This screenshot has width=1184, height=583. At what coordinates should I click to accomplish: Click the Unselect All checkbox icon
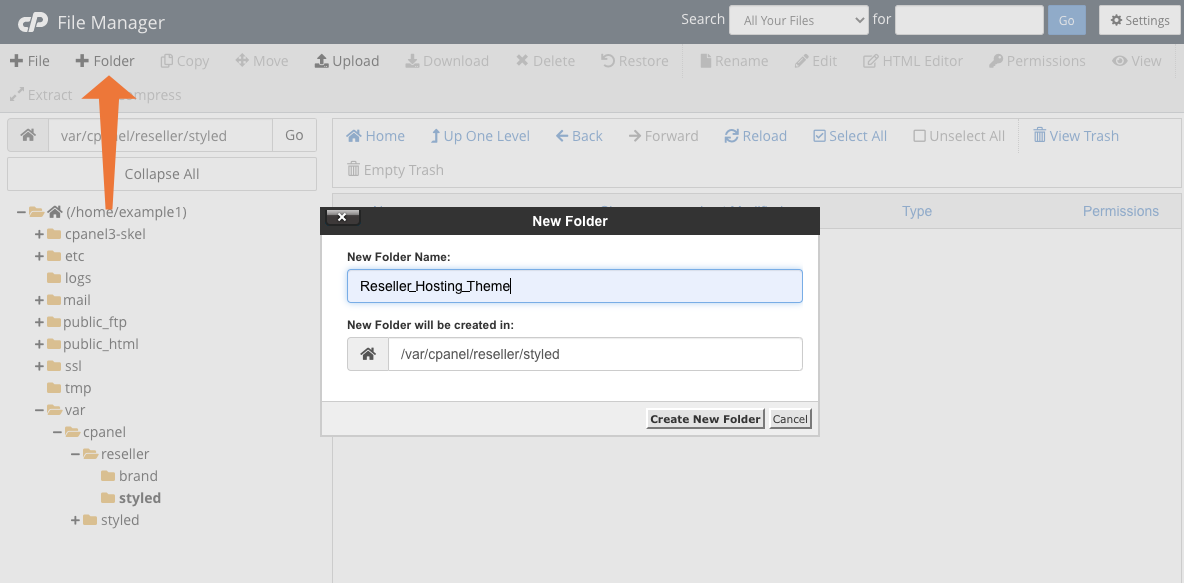click(x=919, y=136)
